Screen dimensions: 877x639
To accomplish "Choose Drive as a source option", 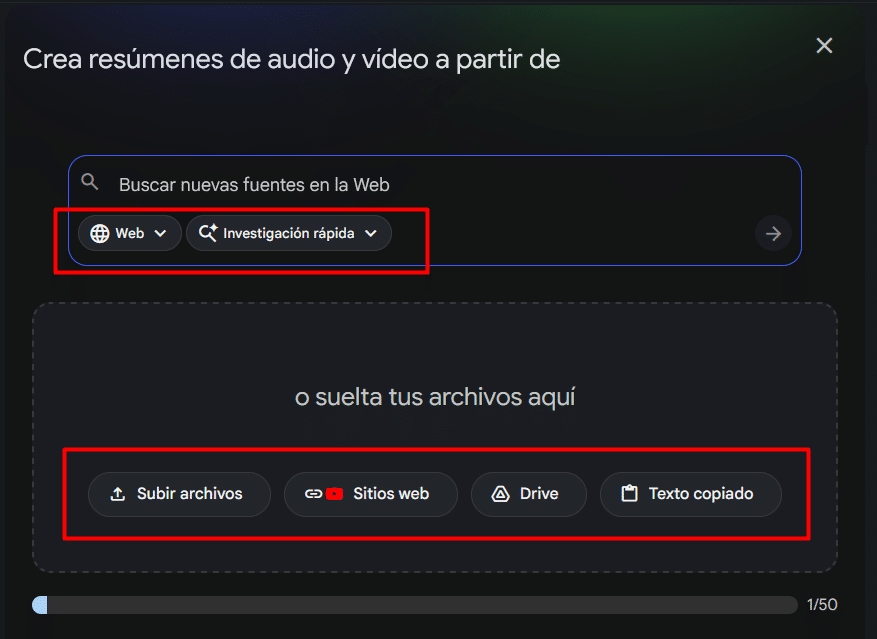I will click(x=528, y=494).
